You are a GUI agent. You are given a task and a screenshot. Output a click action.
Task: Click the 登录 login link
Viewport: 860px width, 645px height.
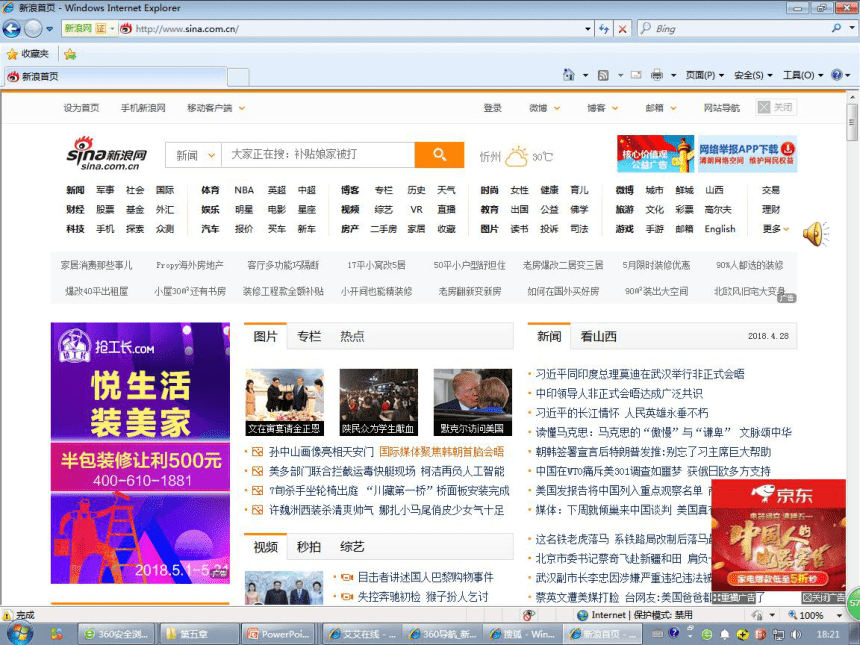click(493, 108)
